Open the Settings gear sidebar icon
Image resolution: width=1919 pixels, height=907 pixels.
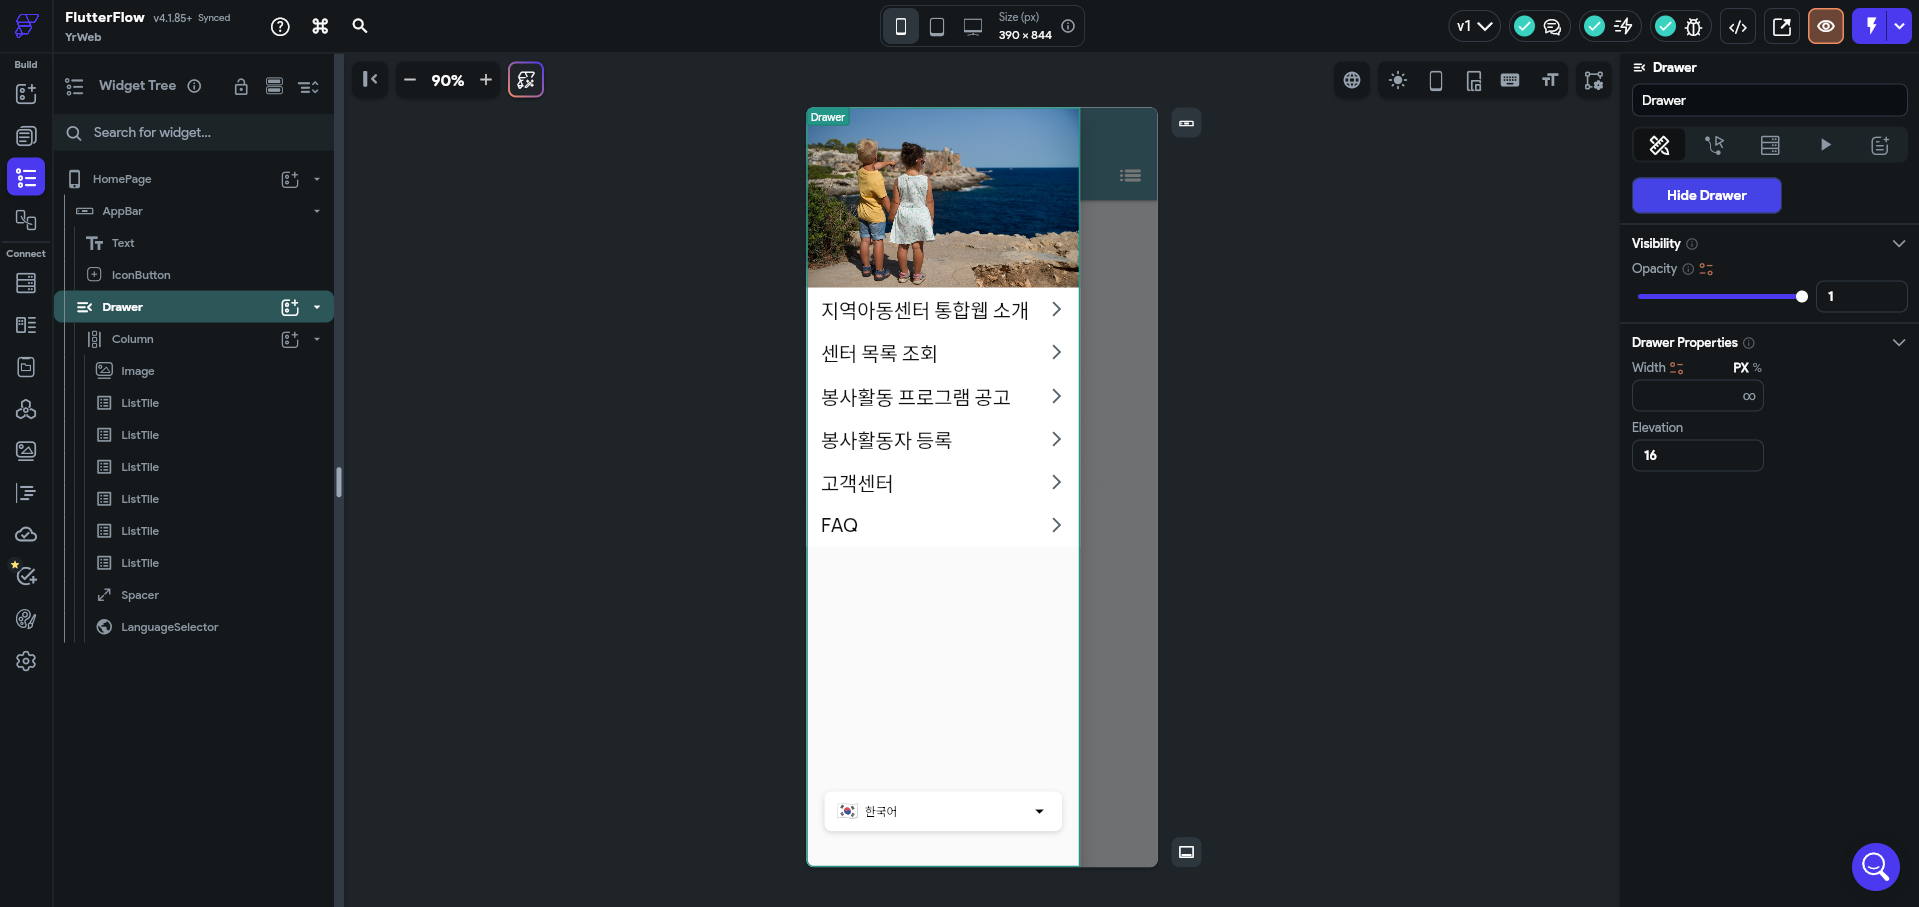coord(26,661)
